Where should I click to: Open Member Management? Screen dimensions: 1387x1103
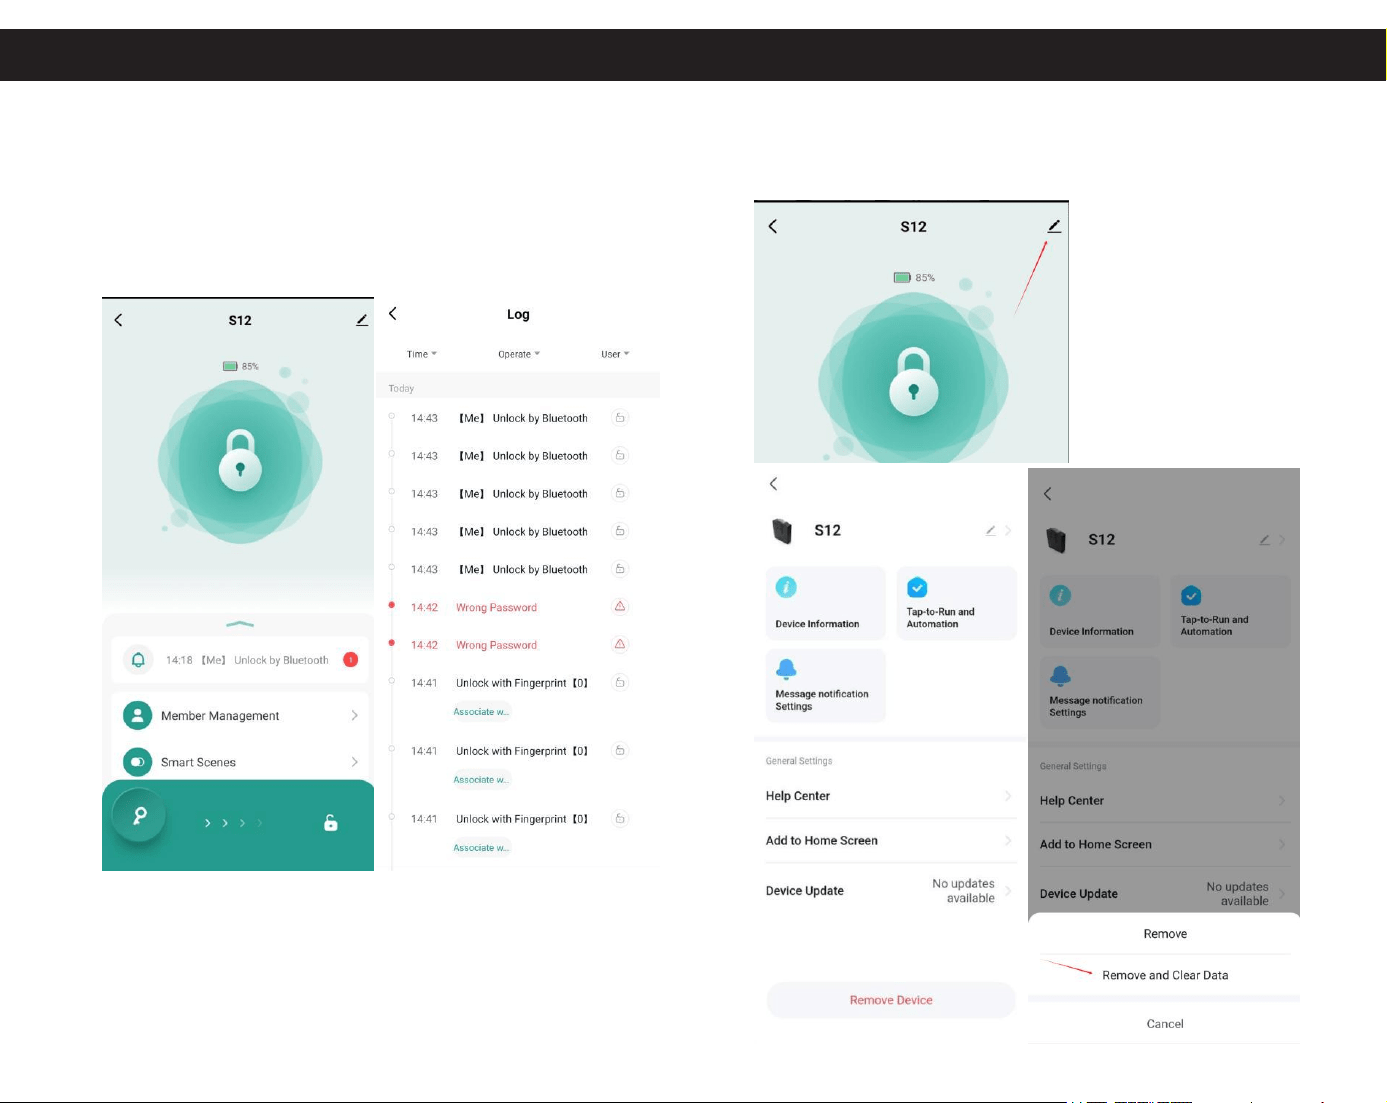pyautogui.click(x=240, y=716)
